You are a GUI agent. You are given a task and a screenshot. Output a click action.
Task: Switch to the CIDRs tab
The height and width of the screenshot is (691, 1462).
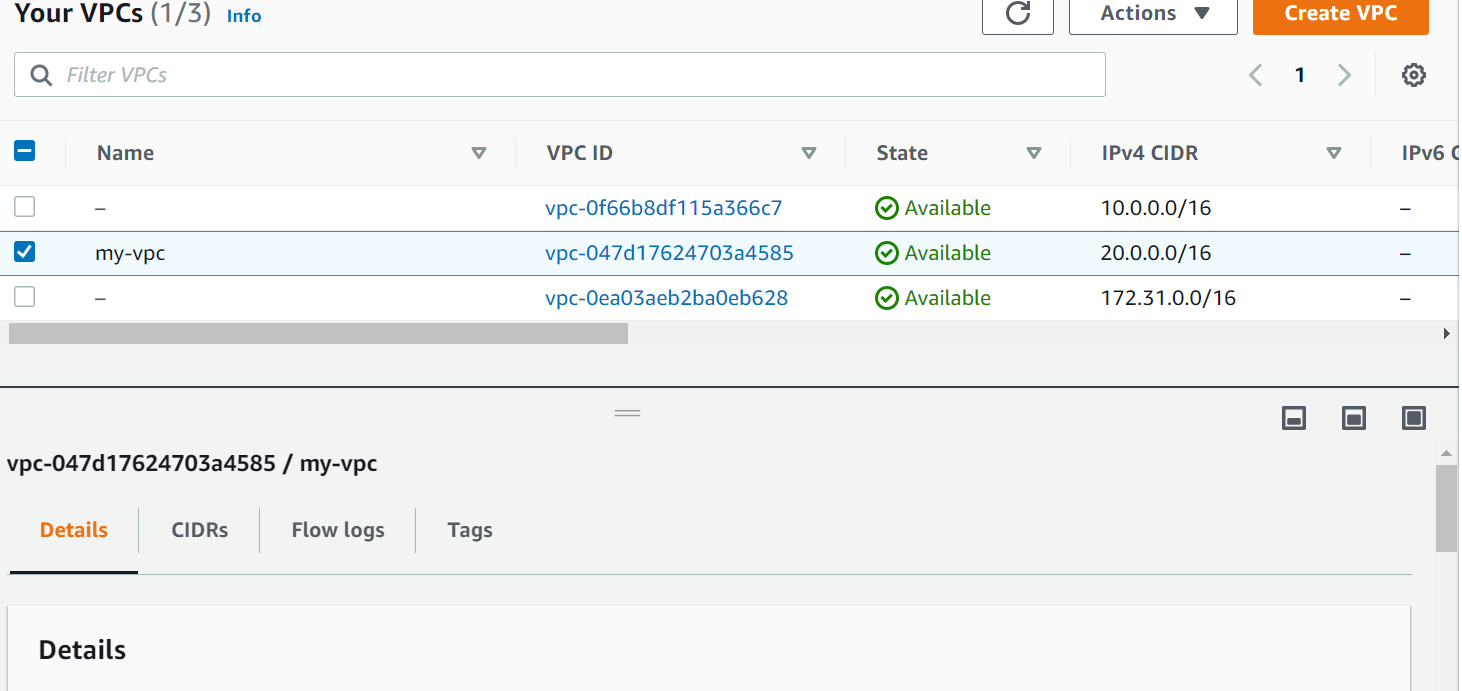(198, 530)
